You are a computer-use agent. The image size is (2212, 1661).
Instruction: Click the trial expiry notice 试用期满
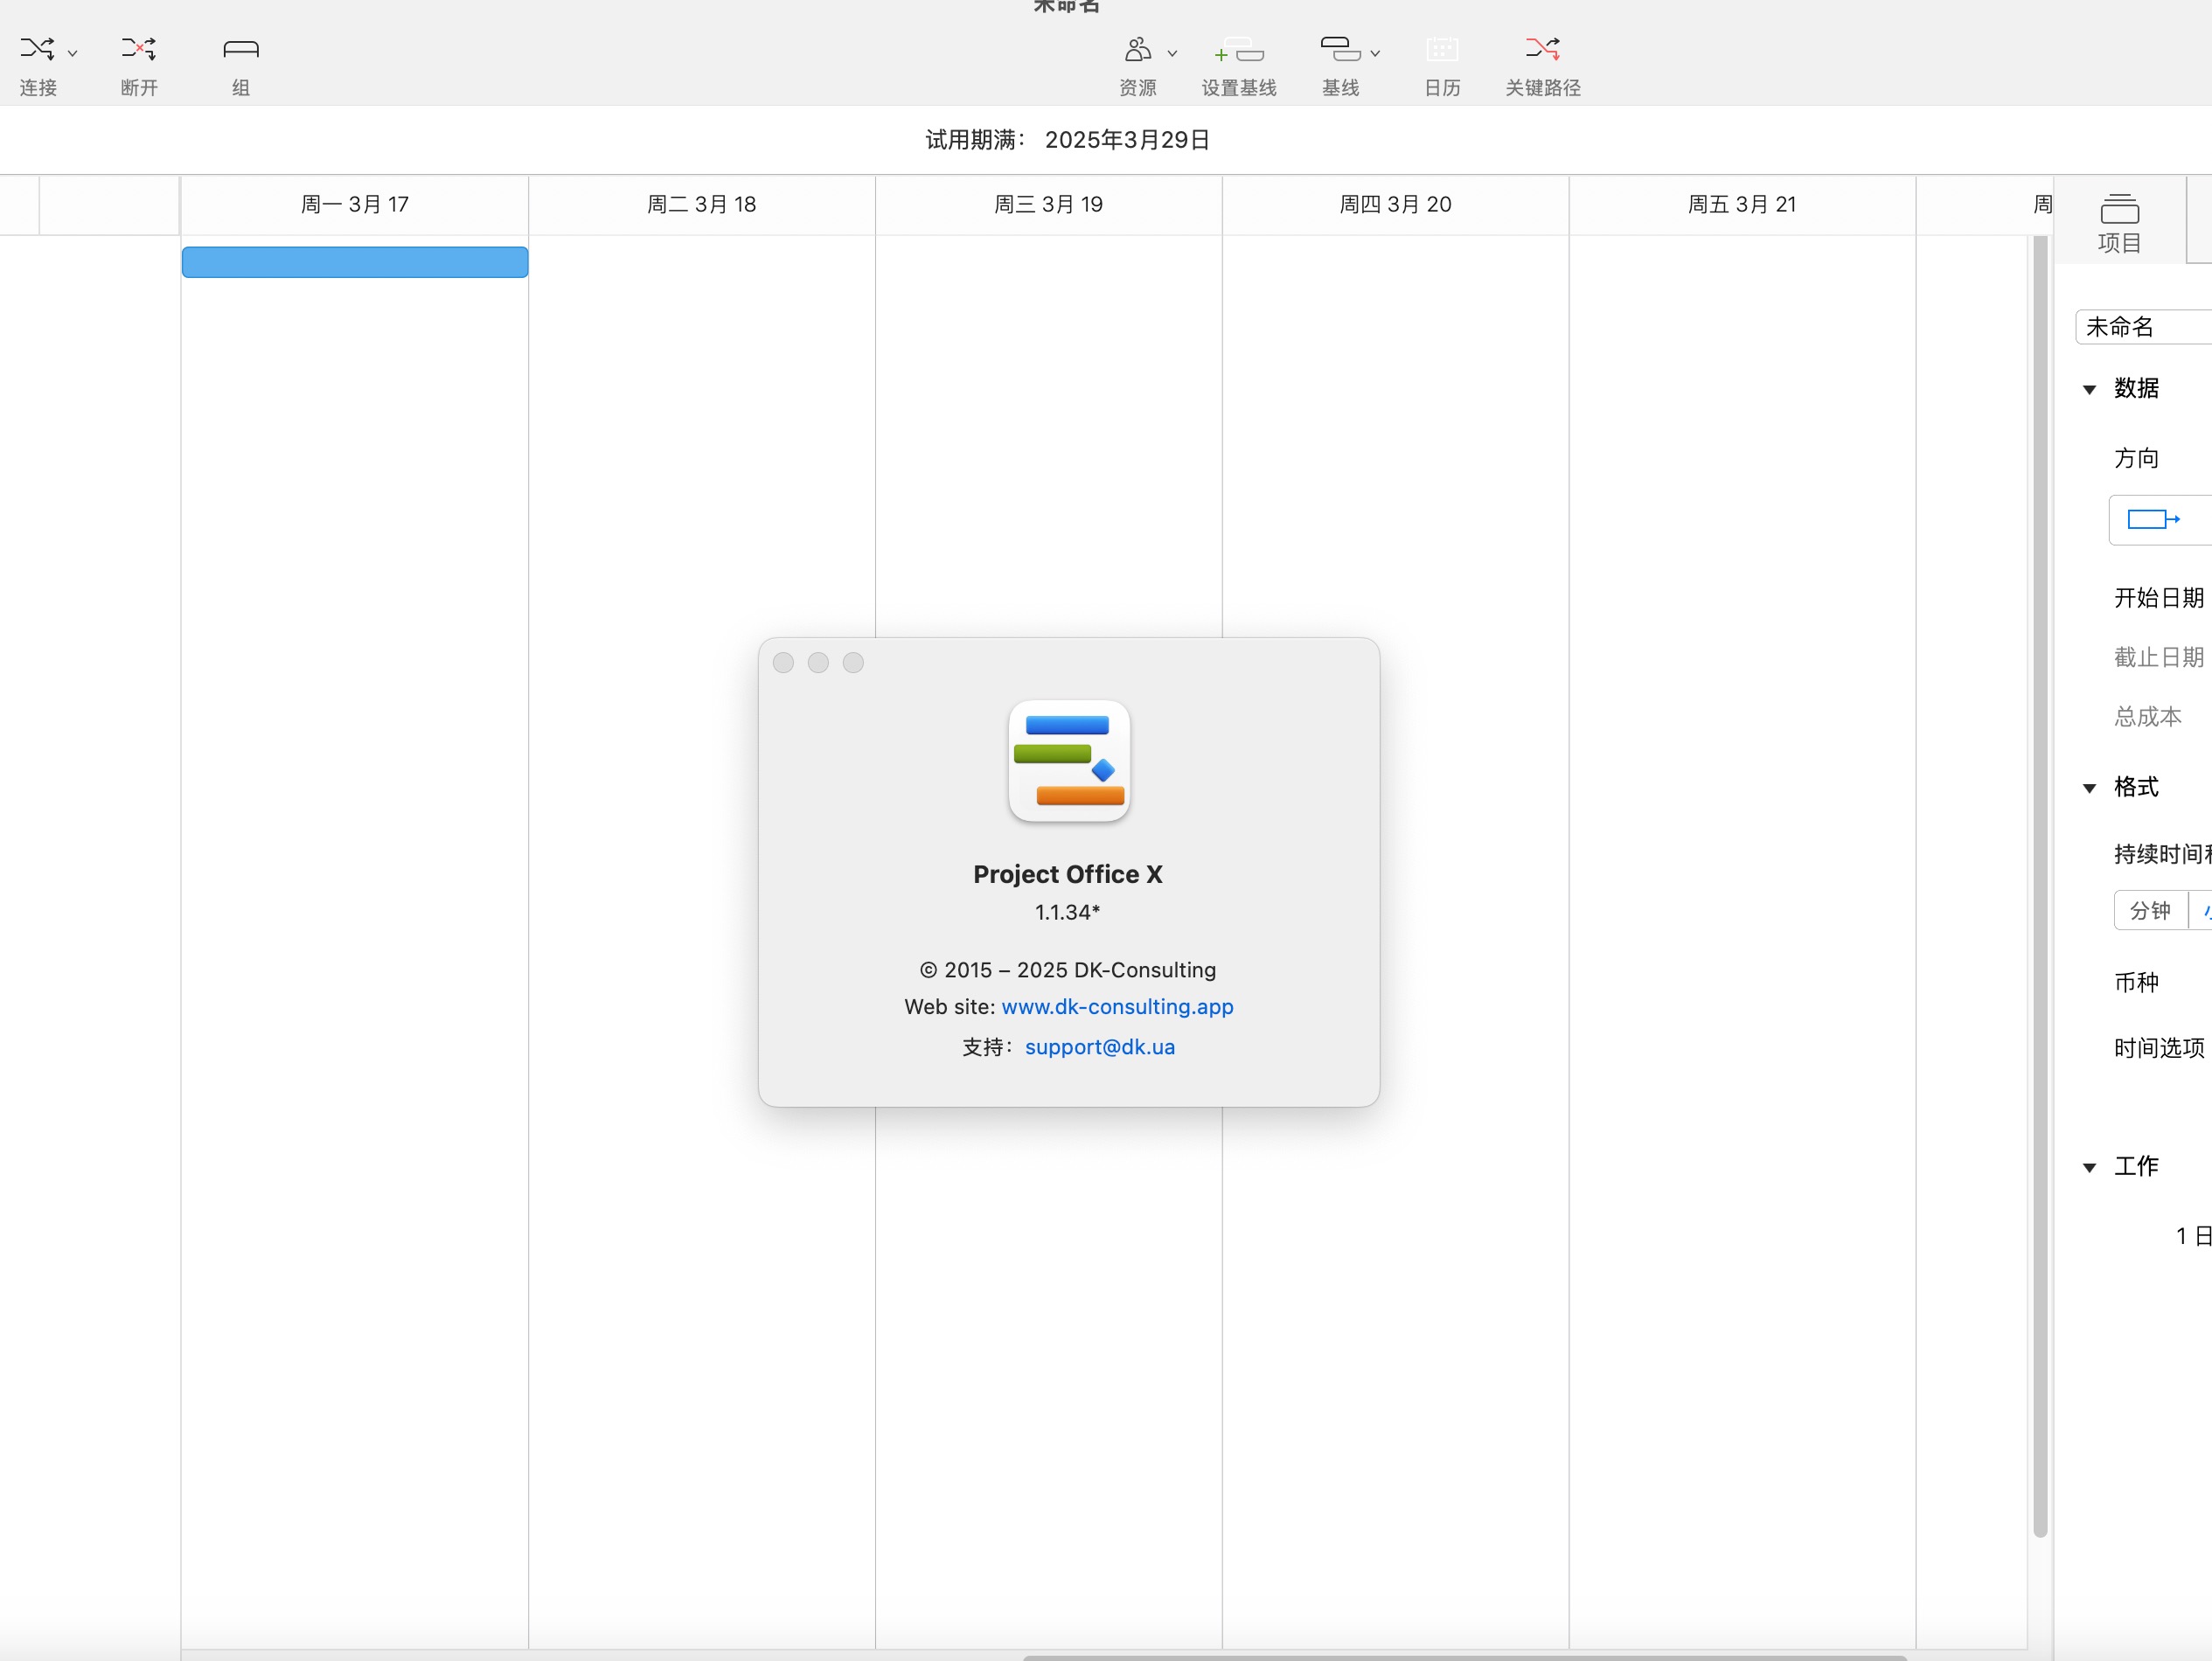pyautogui.click(x=1068, y=140)
